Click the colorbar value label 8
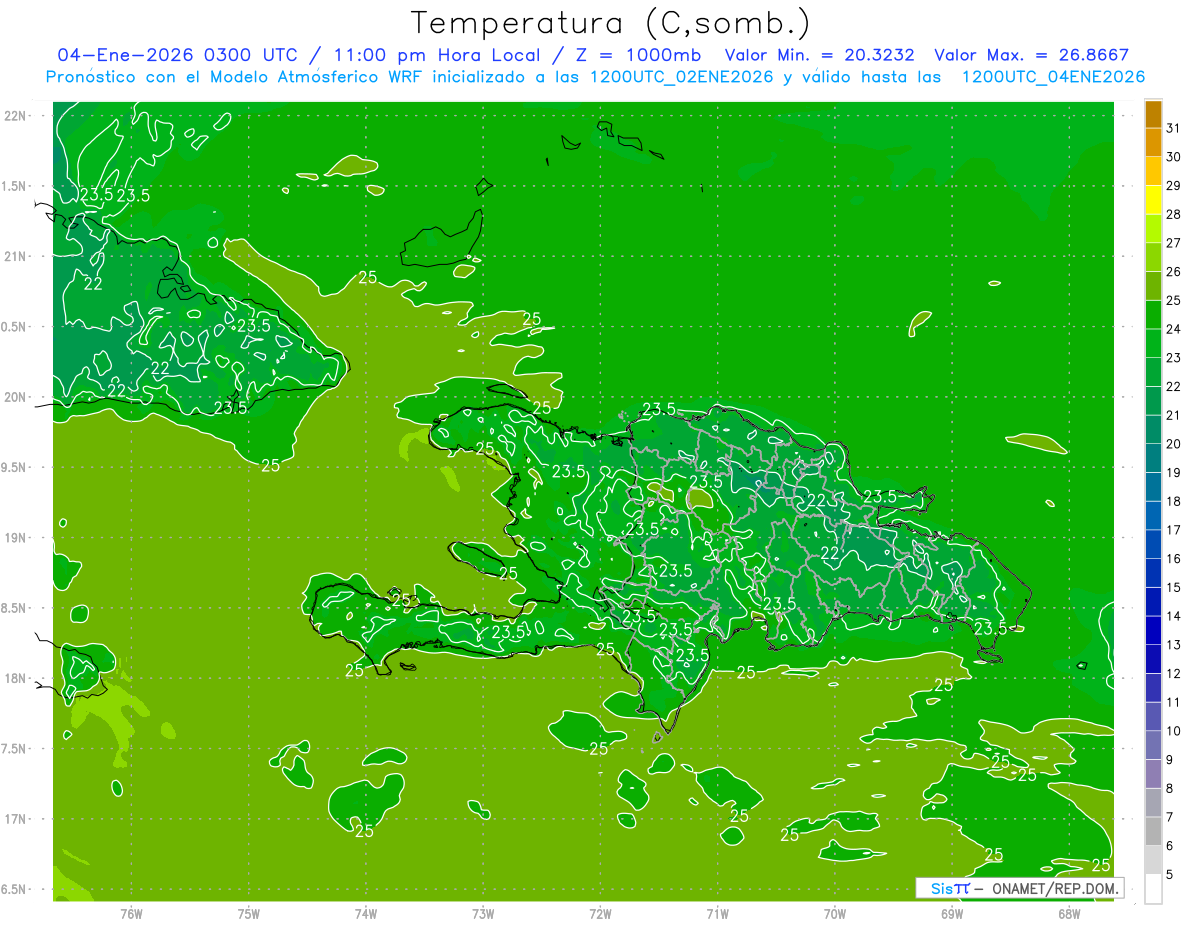This screenshot has width=1200, height=927. tap(1170, 789)
